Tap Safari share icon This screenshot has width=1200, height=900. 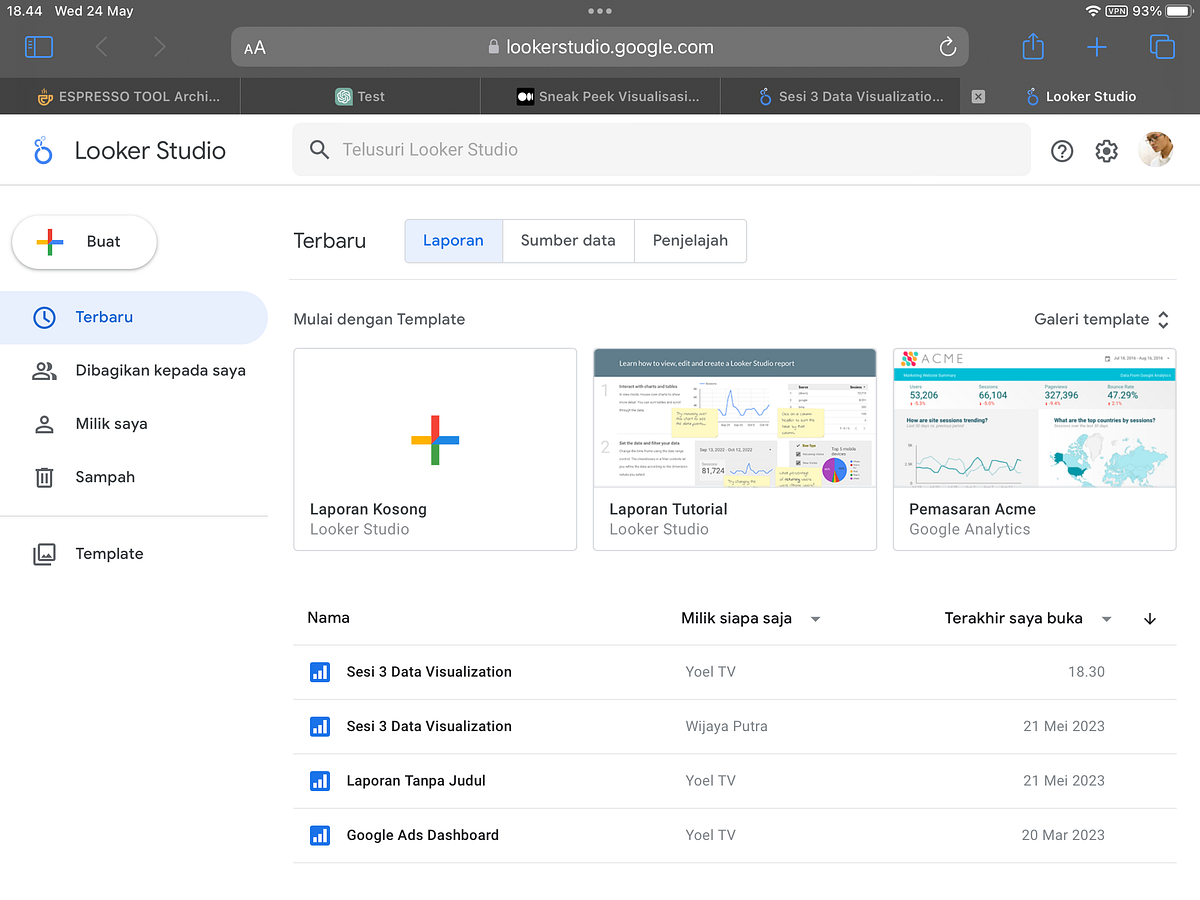[1033, 46]
